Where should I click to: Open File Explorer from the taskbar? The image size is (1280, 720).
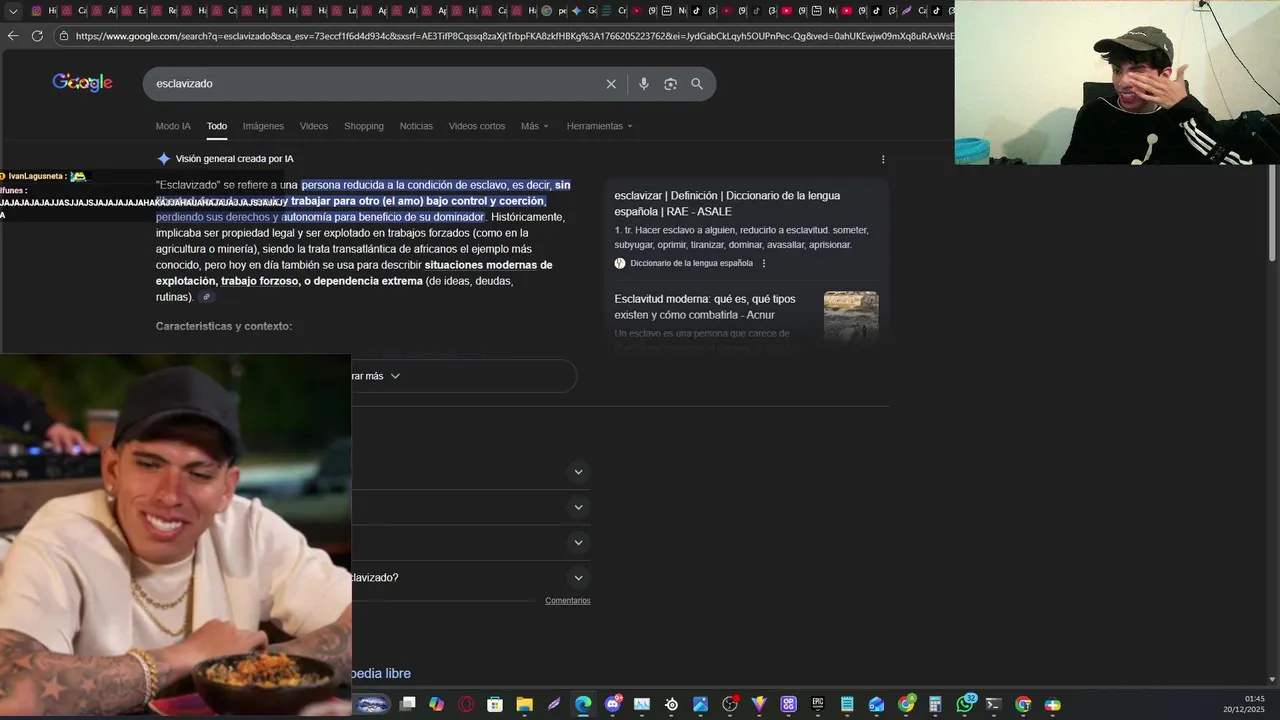(524, 704)
